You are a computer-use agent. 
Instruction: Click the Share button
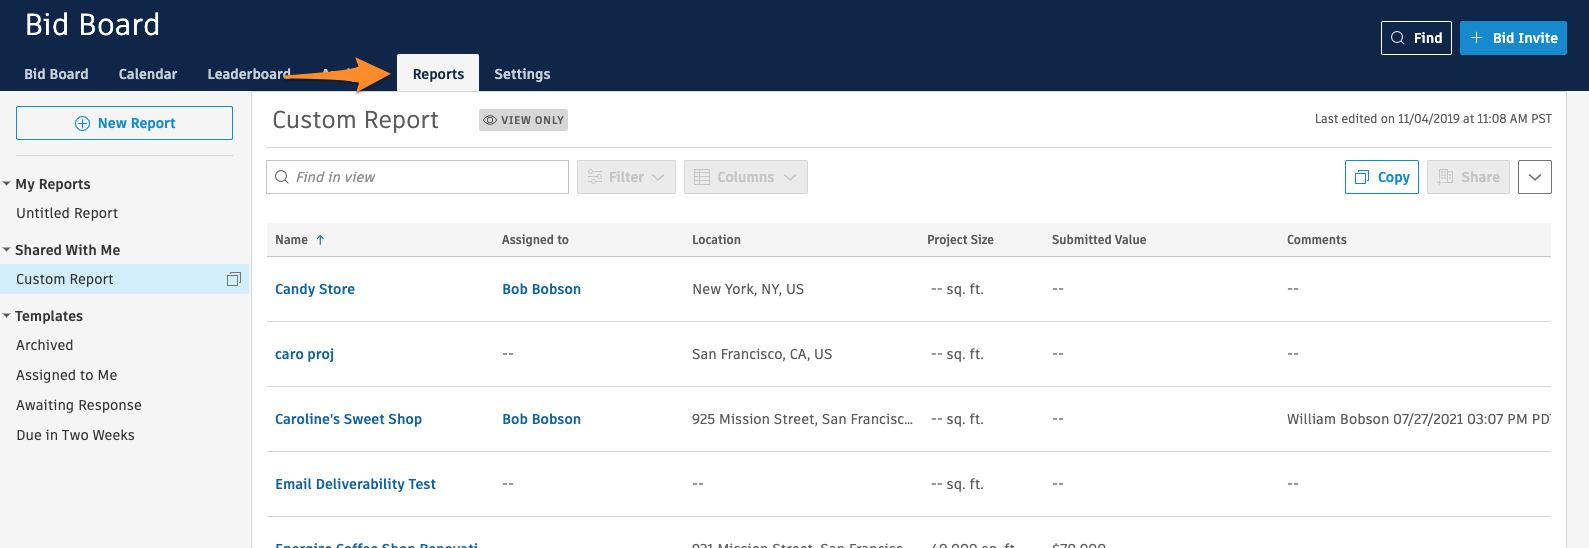(1467, 177)
